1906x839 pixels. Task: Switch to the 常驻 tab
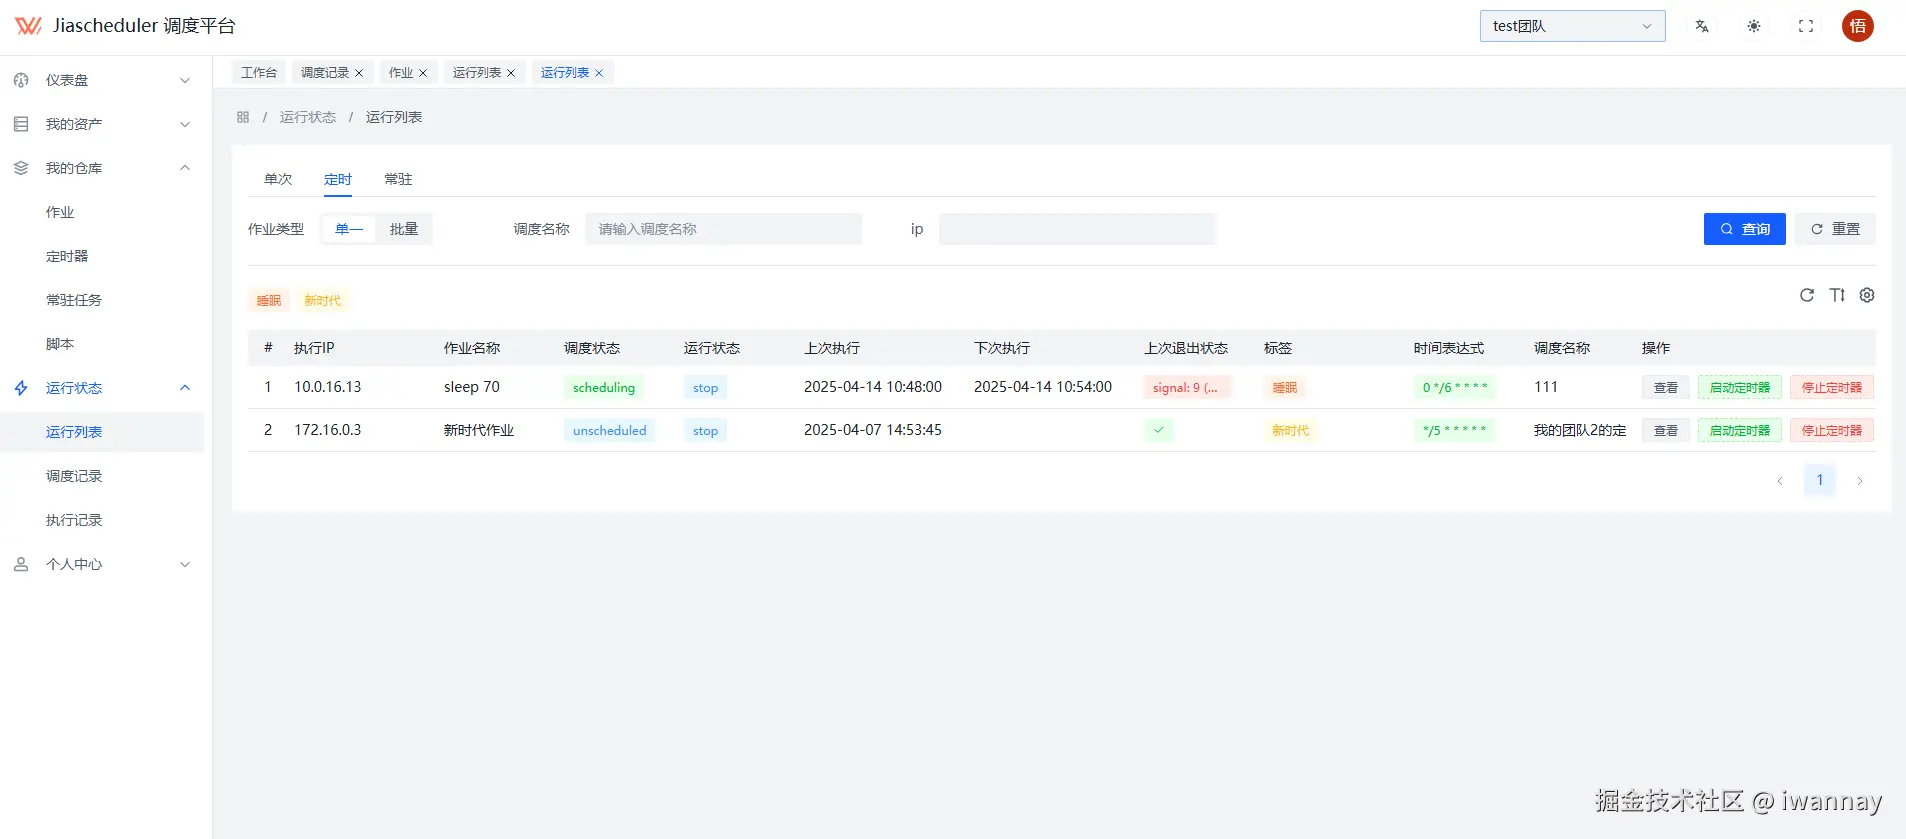pos(398,179)
